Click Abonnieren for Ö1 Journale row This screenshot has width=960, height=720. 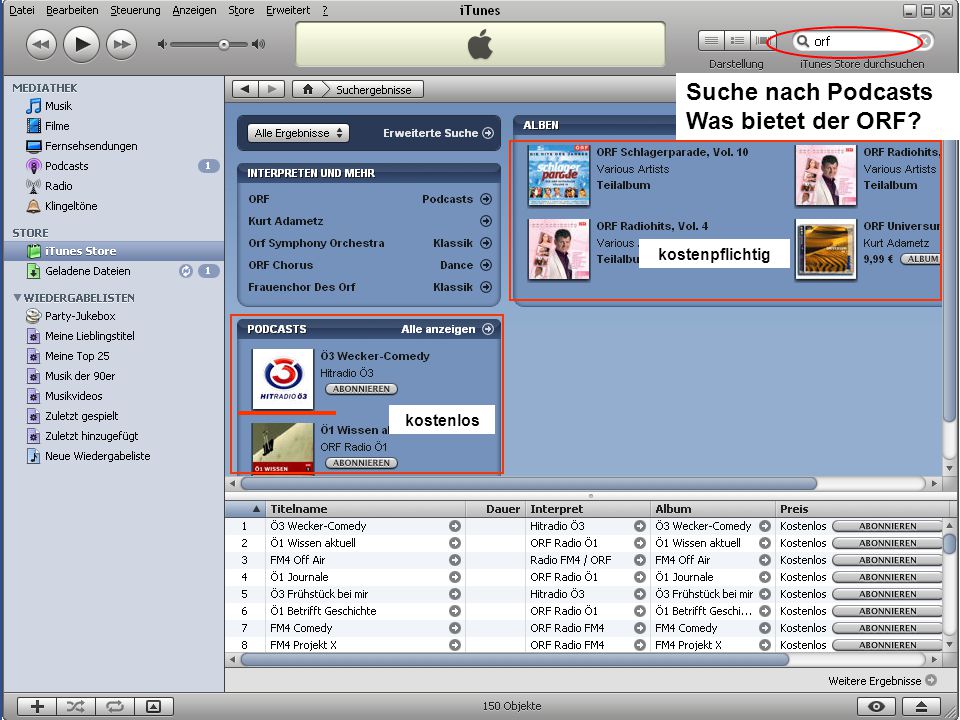click(x=887, y=577)
